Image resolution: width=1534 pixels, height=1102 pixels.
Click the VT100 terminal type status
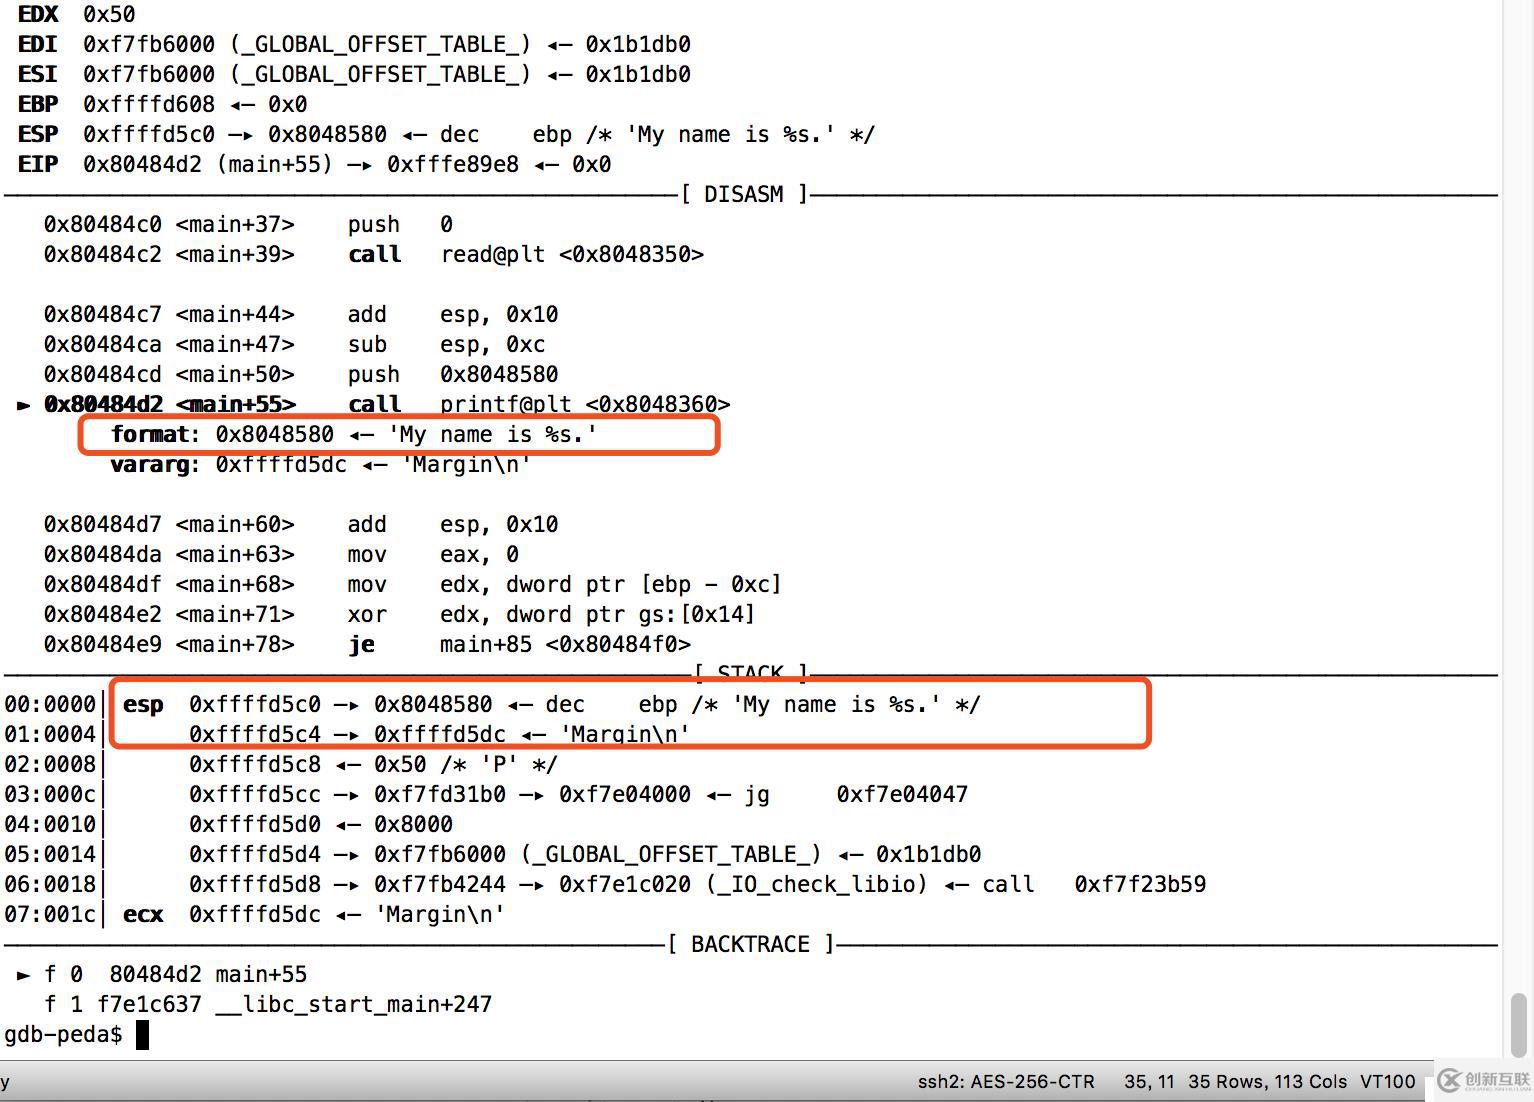pyautogui.click(x=1388, y=1081)
